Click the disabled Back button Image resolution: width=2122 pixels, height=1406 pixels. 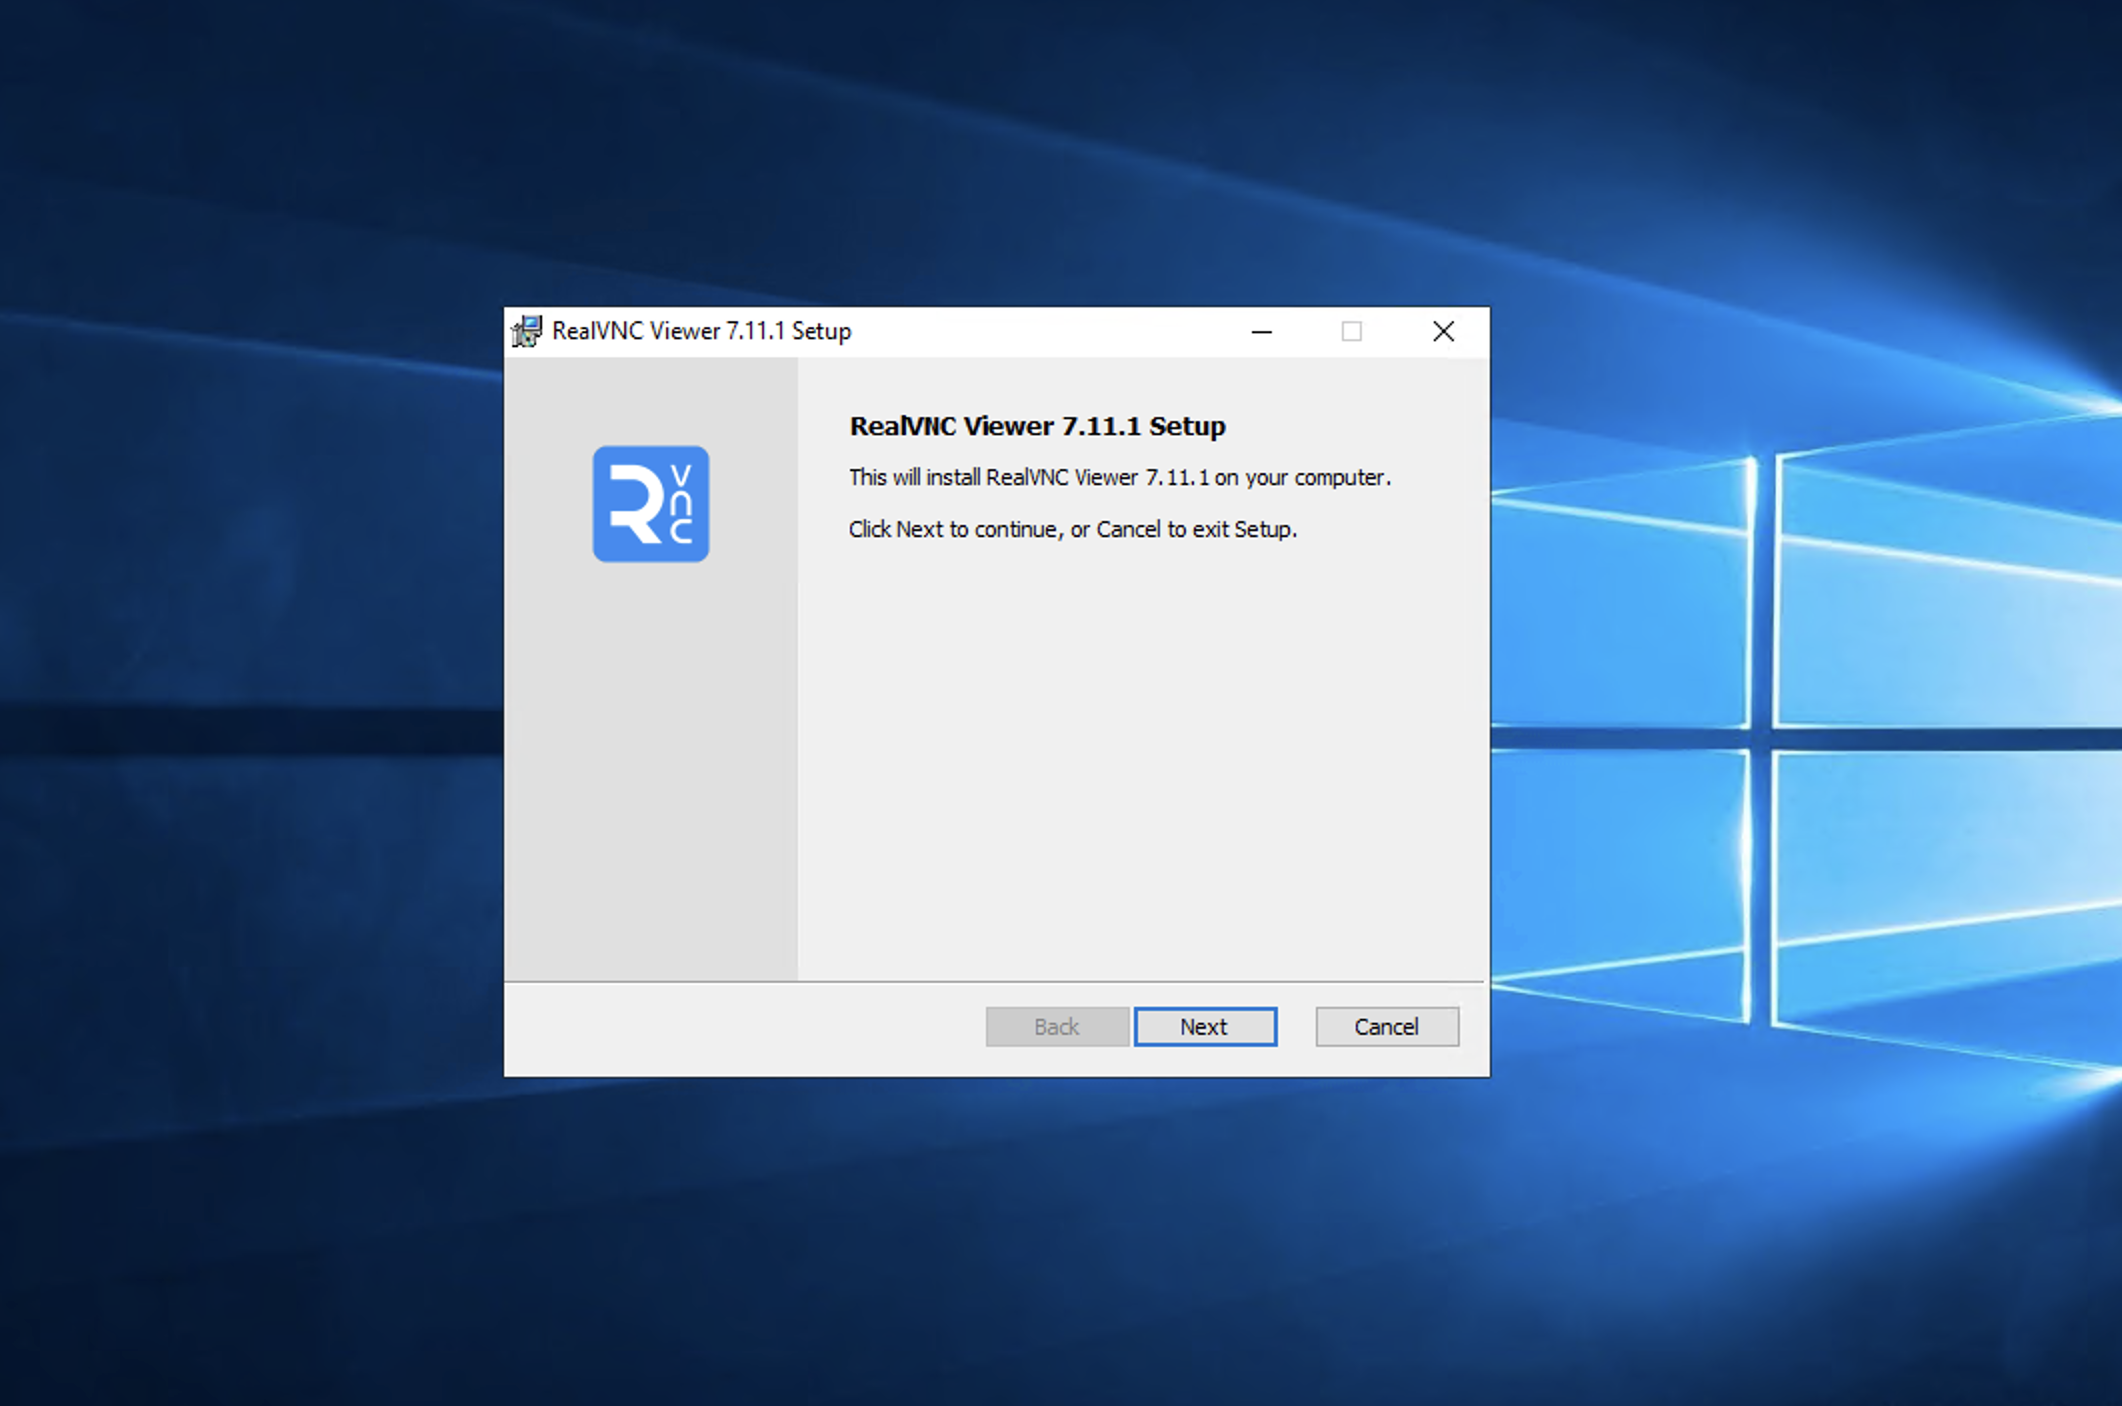[1056, 1026]
